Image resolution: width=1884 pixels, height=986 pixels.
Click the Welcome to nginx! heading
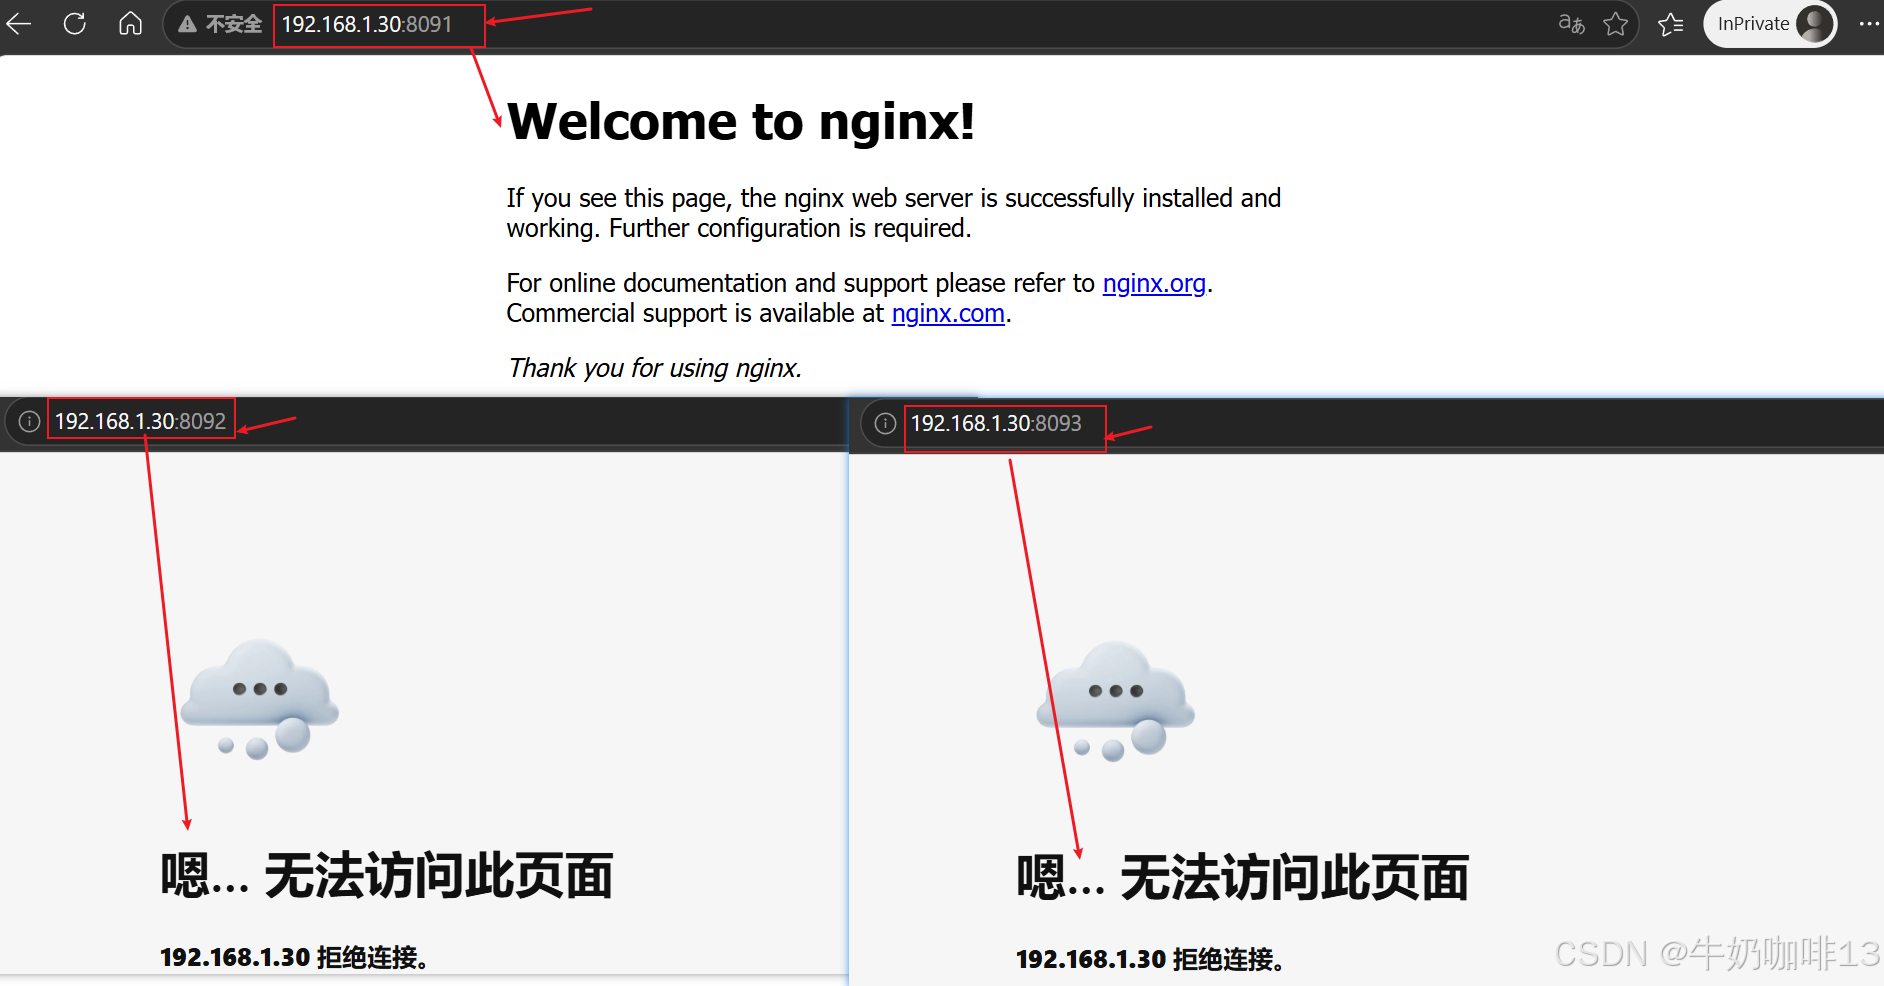coord(740,121)
